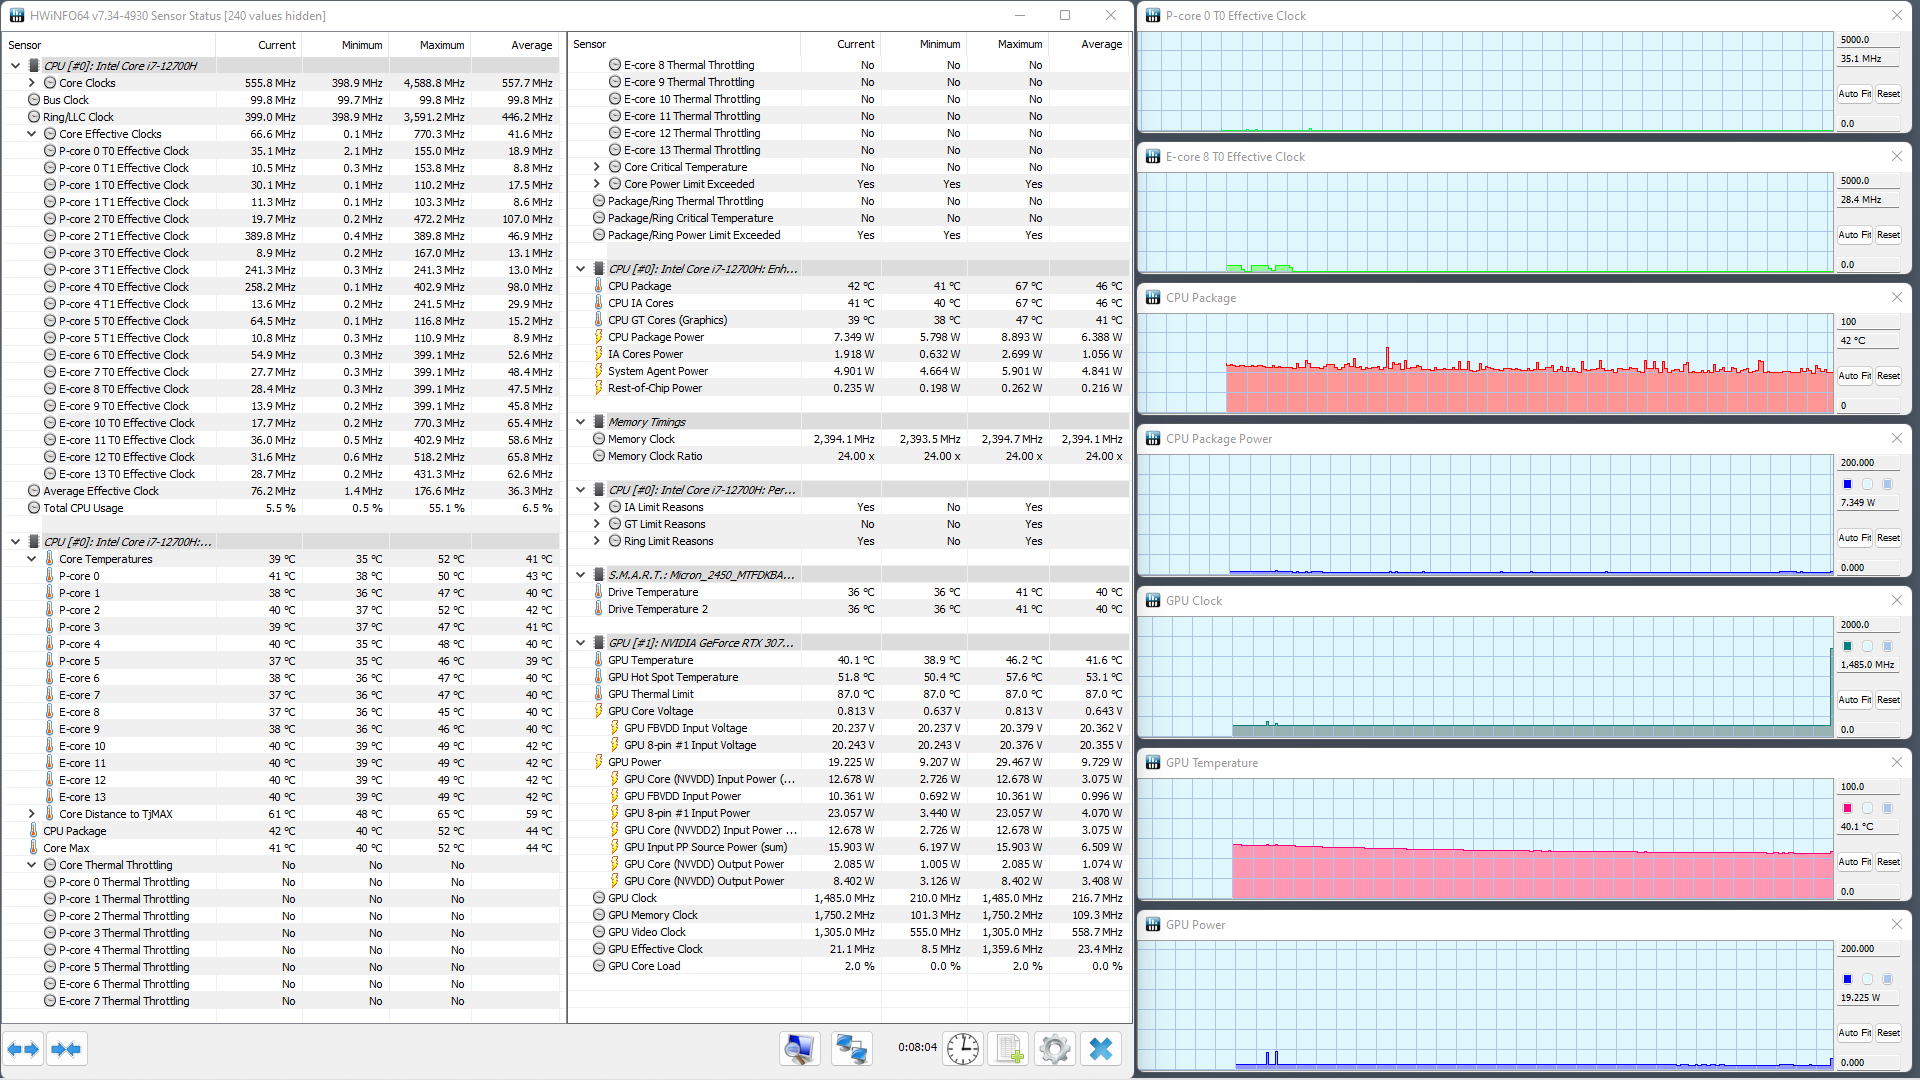Reset the elapsed time clock icon
This screenshot has width=1920, height=1080.
(x=963, y=1049)
